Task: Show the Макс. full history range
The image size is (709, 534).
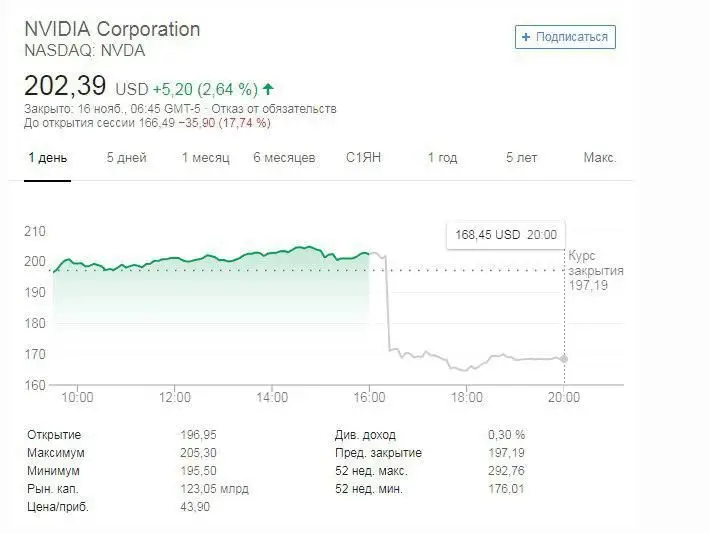Action: point(599,158)
